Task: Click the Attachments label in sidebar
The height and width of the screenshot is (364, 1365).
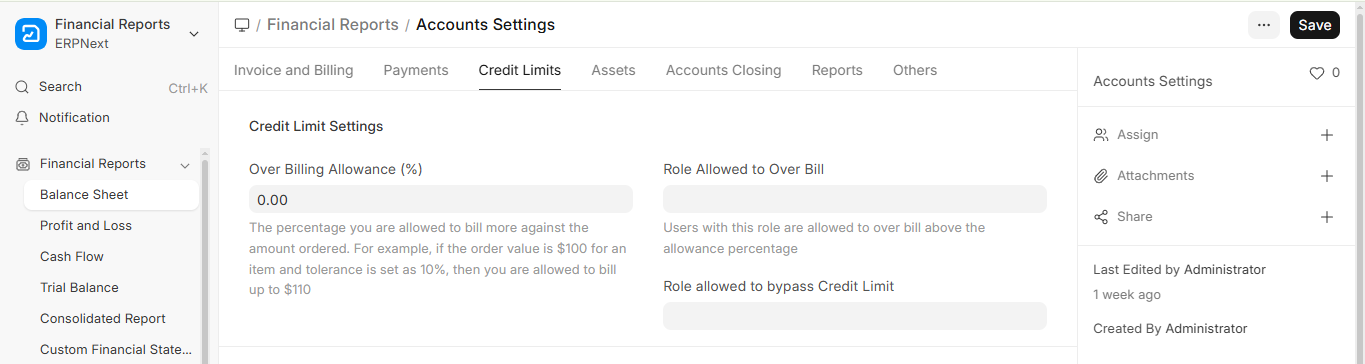Action: click(x=1155, y=176)
